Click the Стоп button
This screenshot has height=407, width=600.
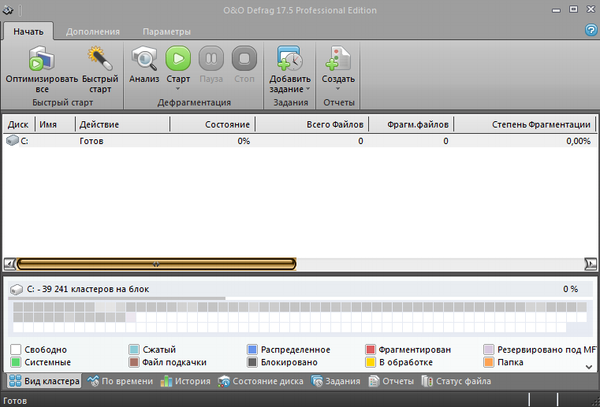(x=243, y=58)
